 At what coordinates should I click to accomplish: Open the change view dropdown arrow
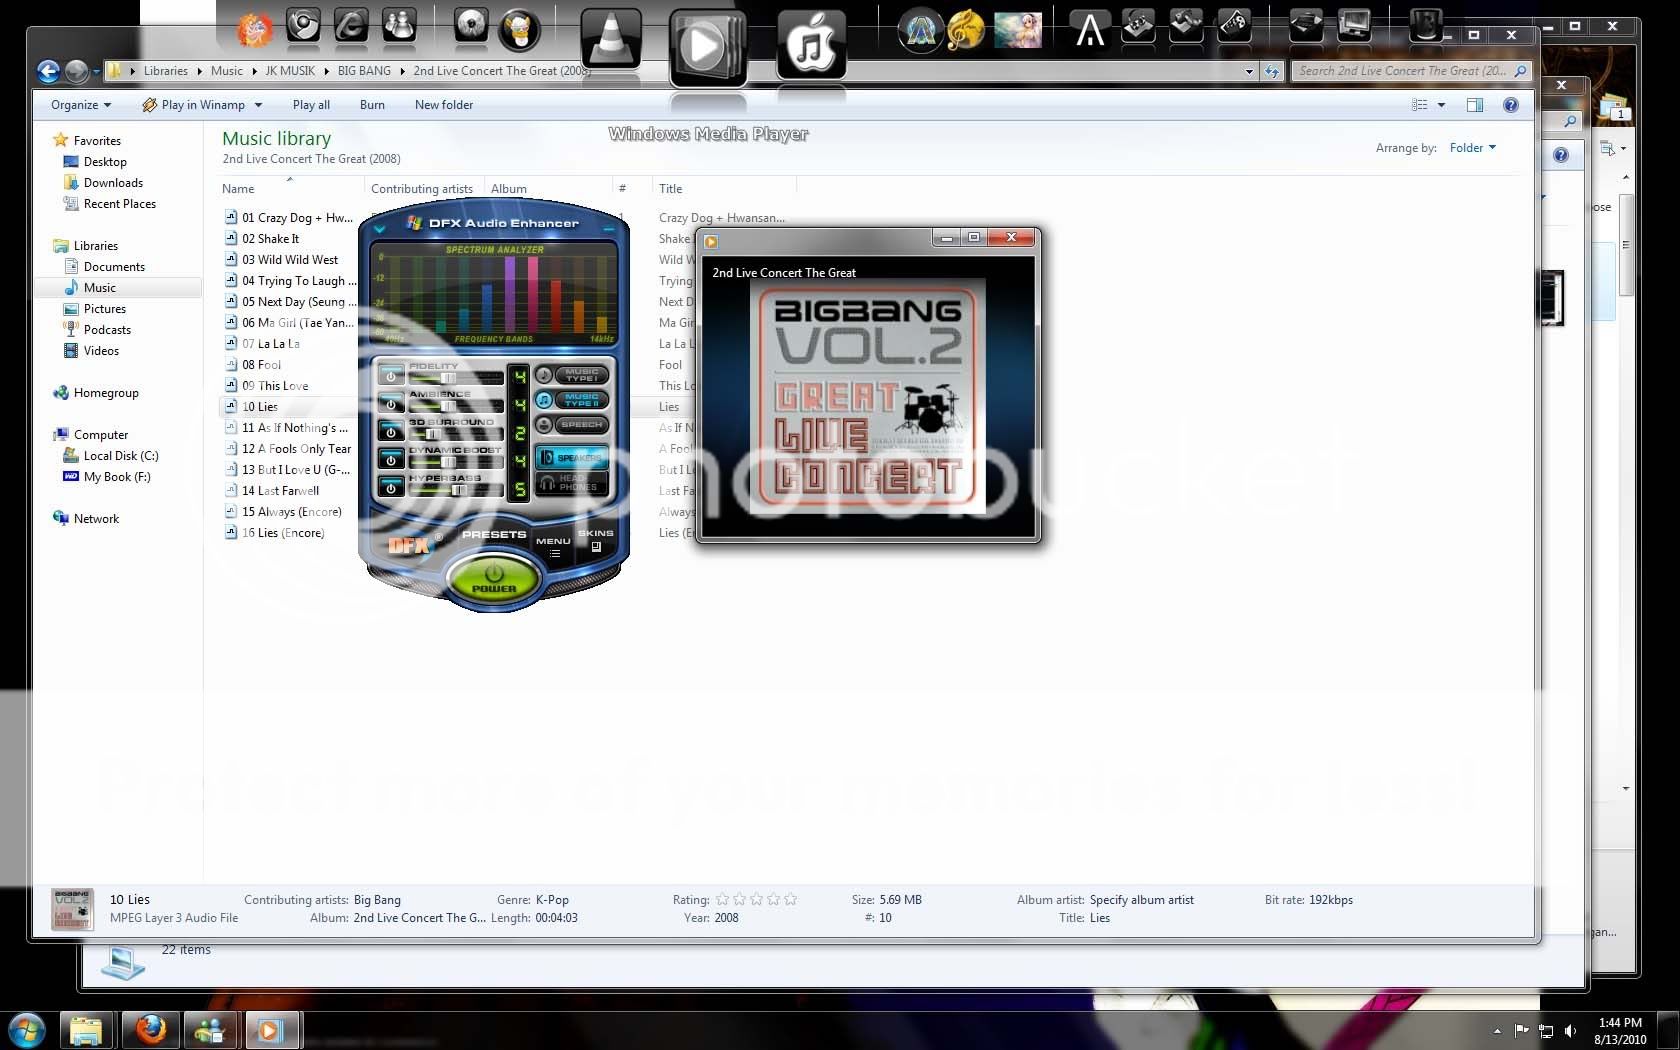click(x=1441, y=105)
